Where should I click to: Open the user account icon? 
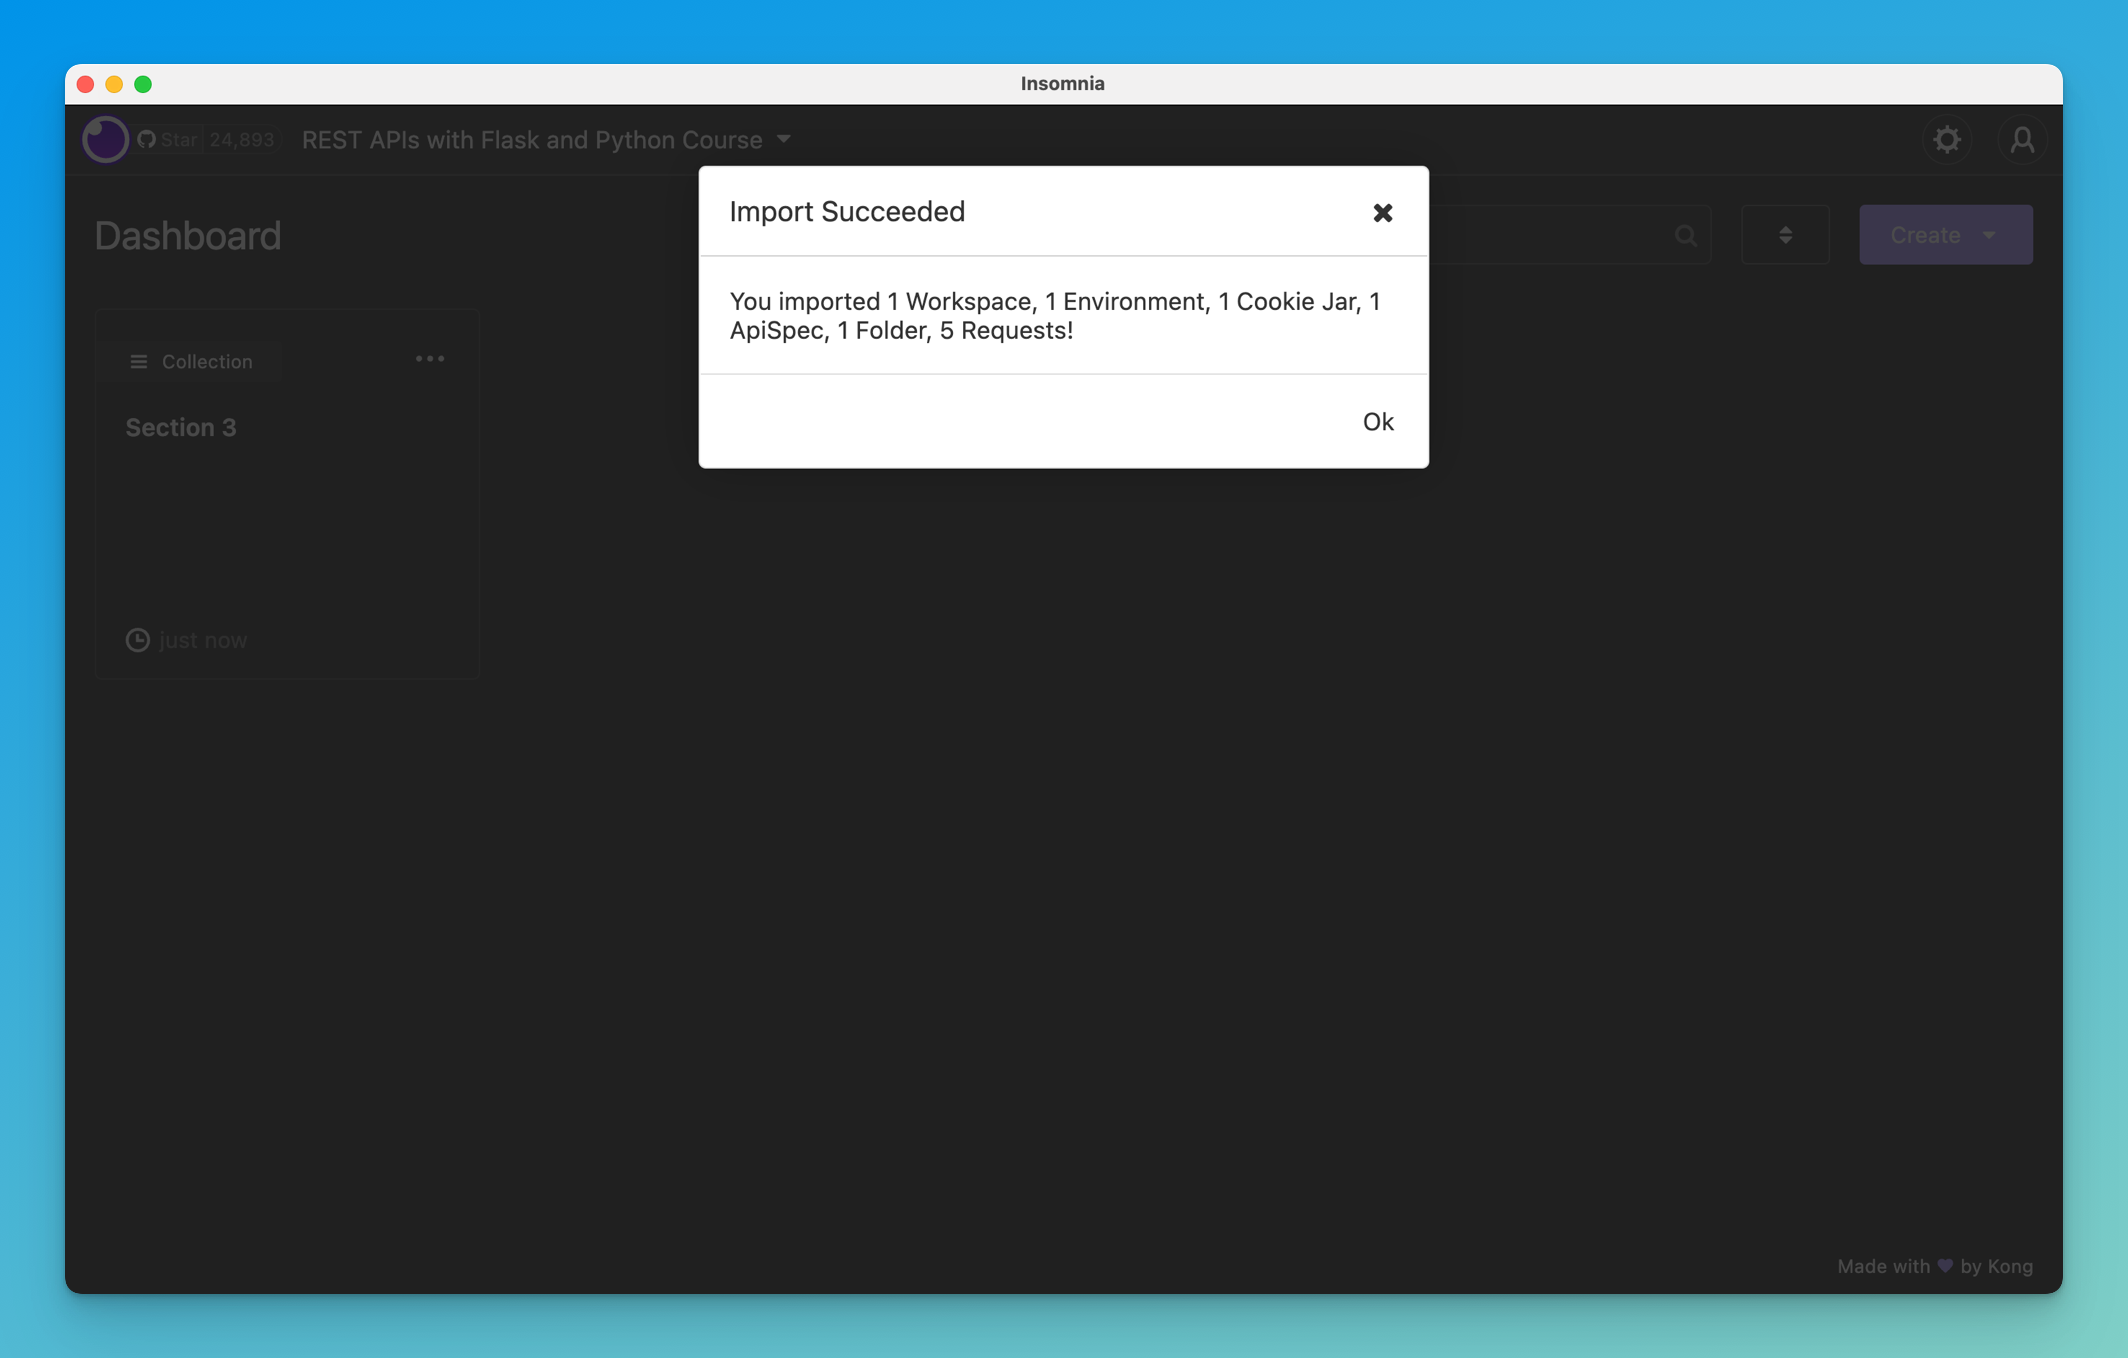point(2021,139)
